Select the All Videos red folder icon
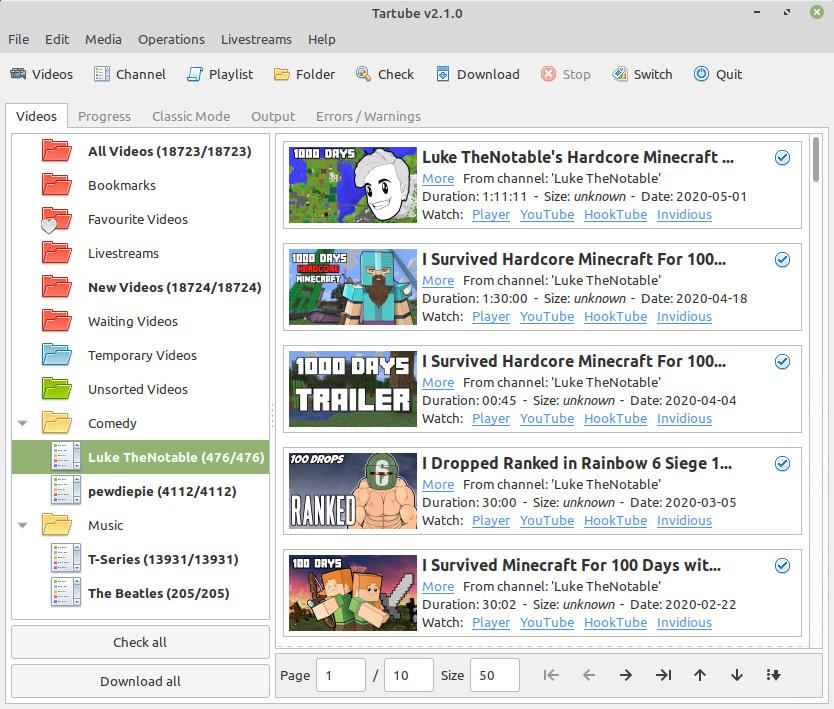This screenshot has width=834, height=709. point(56,151)
